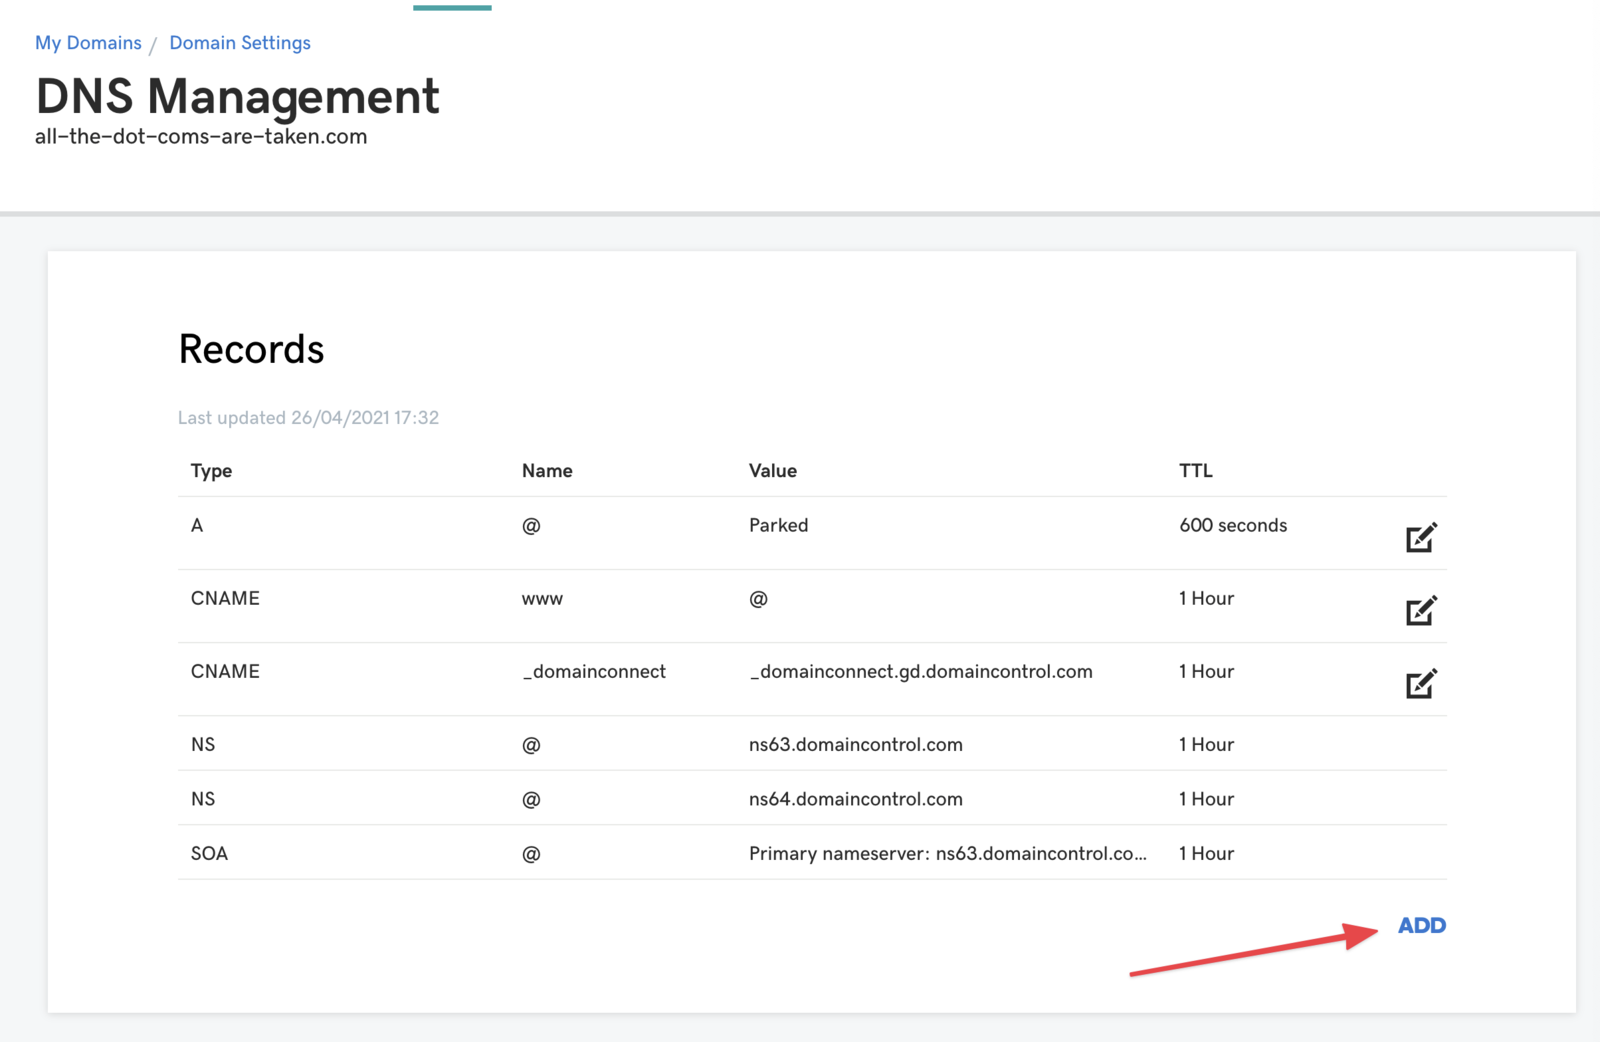1600x1042 pixels.
Task: Click the Last updated timestamp text
Action: (308, 418)
